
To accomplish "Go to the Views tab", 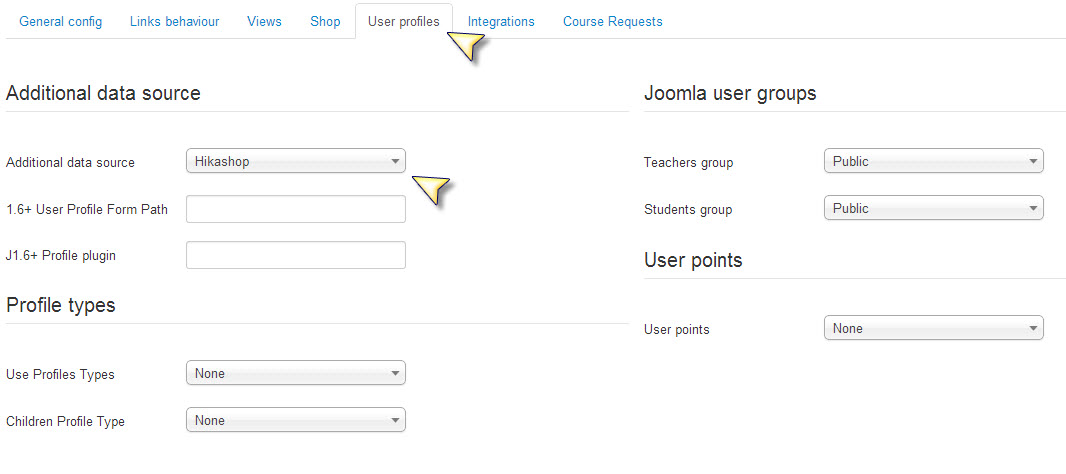I will (x=264, y=21).
